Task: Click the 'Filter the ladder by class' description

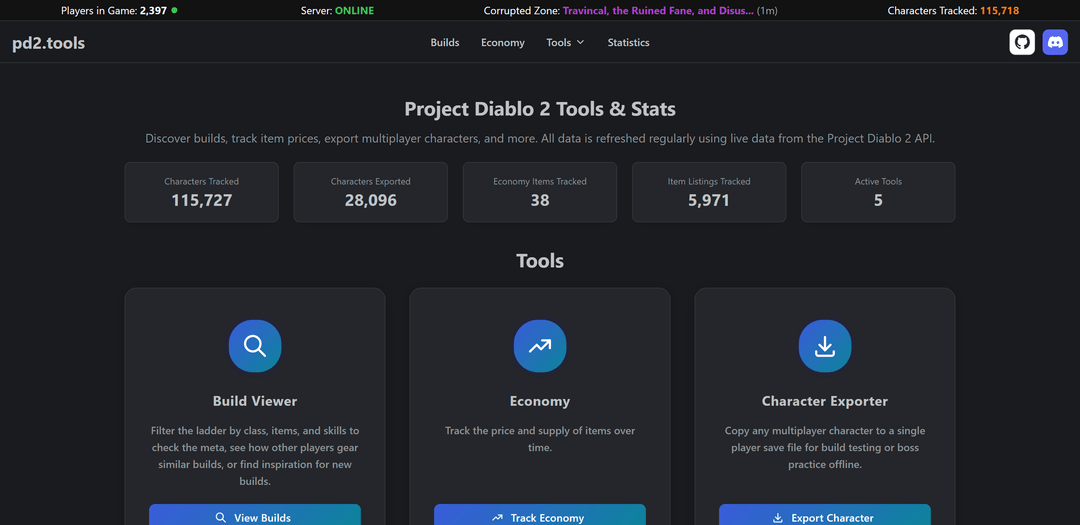Action: click(x=255, y=456)
